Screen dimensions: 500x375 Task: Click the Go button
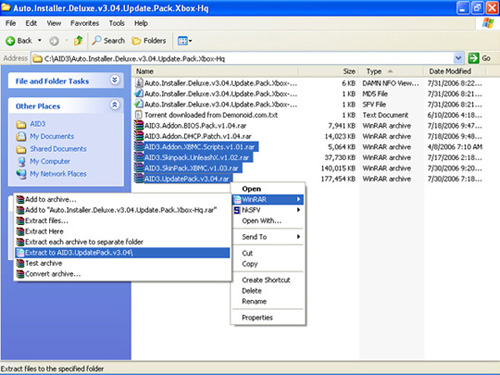479,58
